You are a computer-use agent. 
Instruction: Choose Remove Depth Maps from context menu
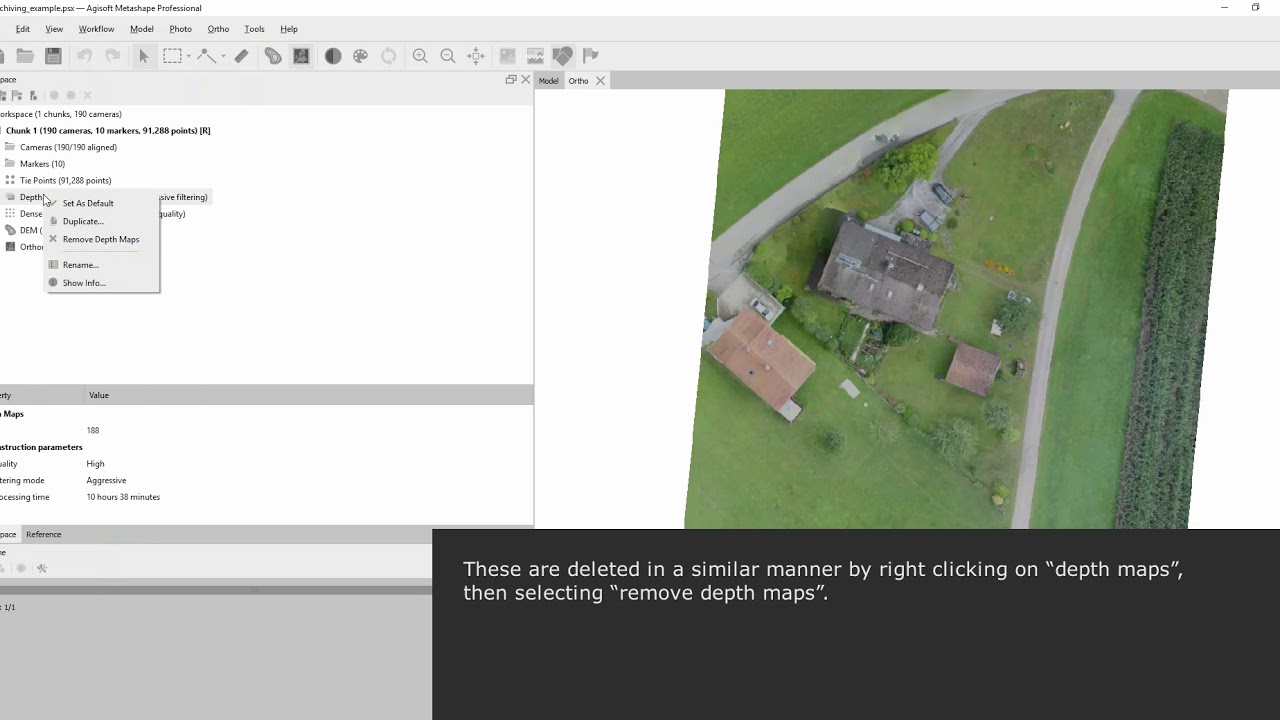pos(100,239)
